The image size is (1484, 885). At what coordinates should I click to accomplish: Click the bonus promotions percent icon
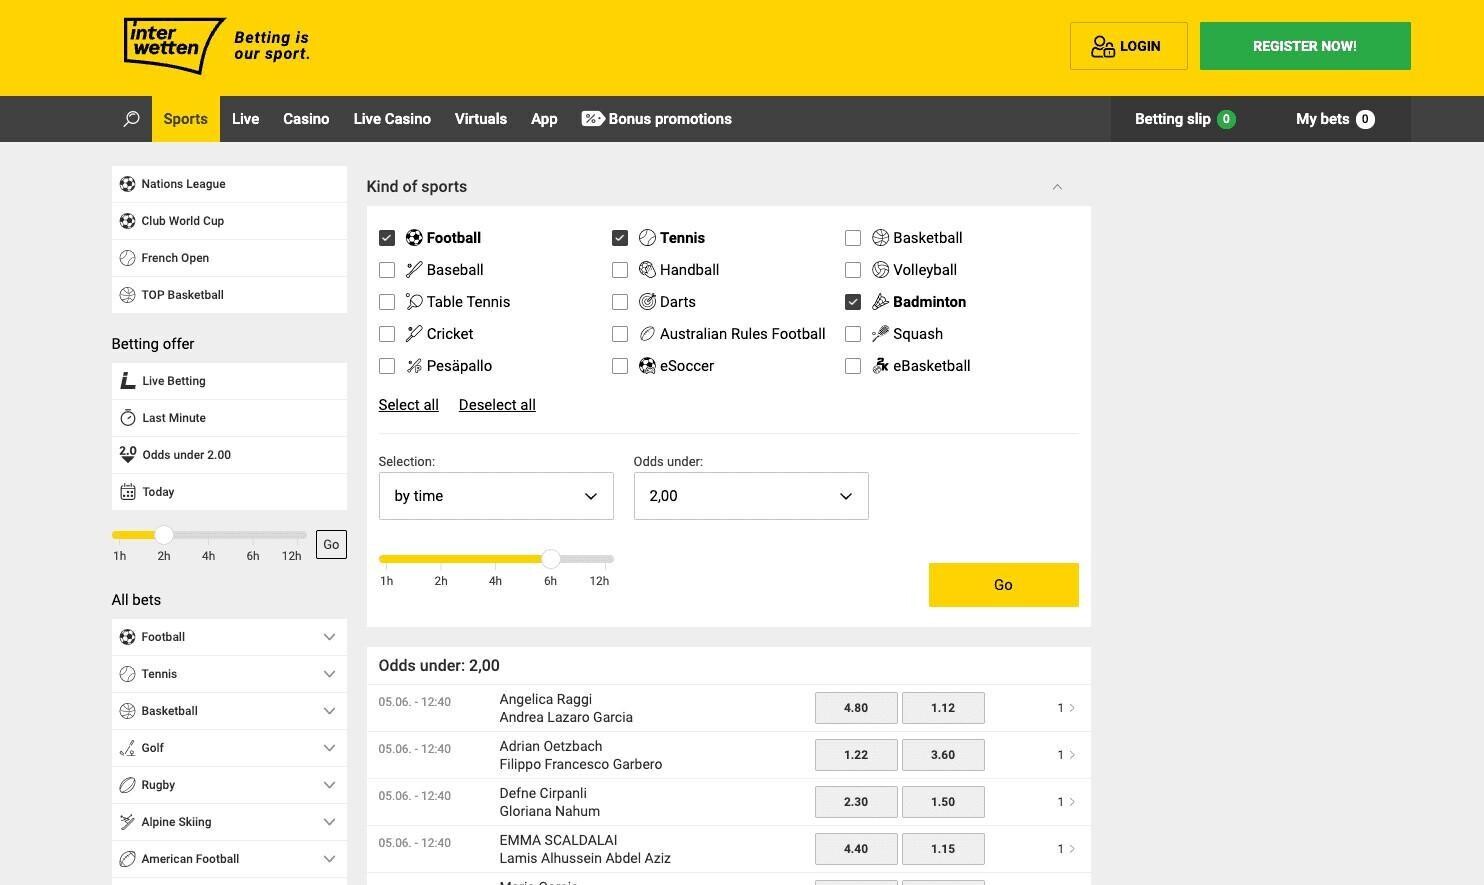point(593,119)
